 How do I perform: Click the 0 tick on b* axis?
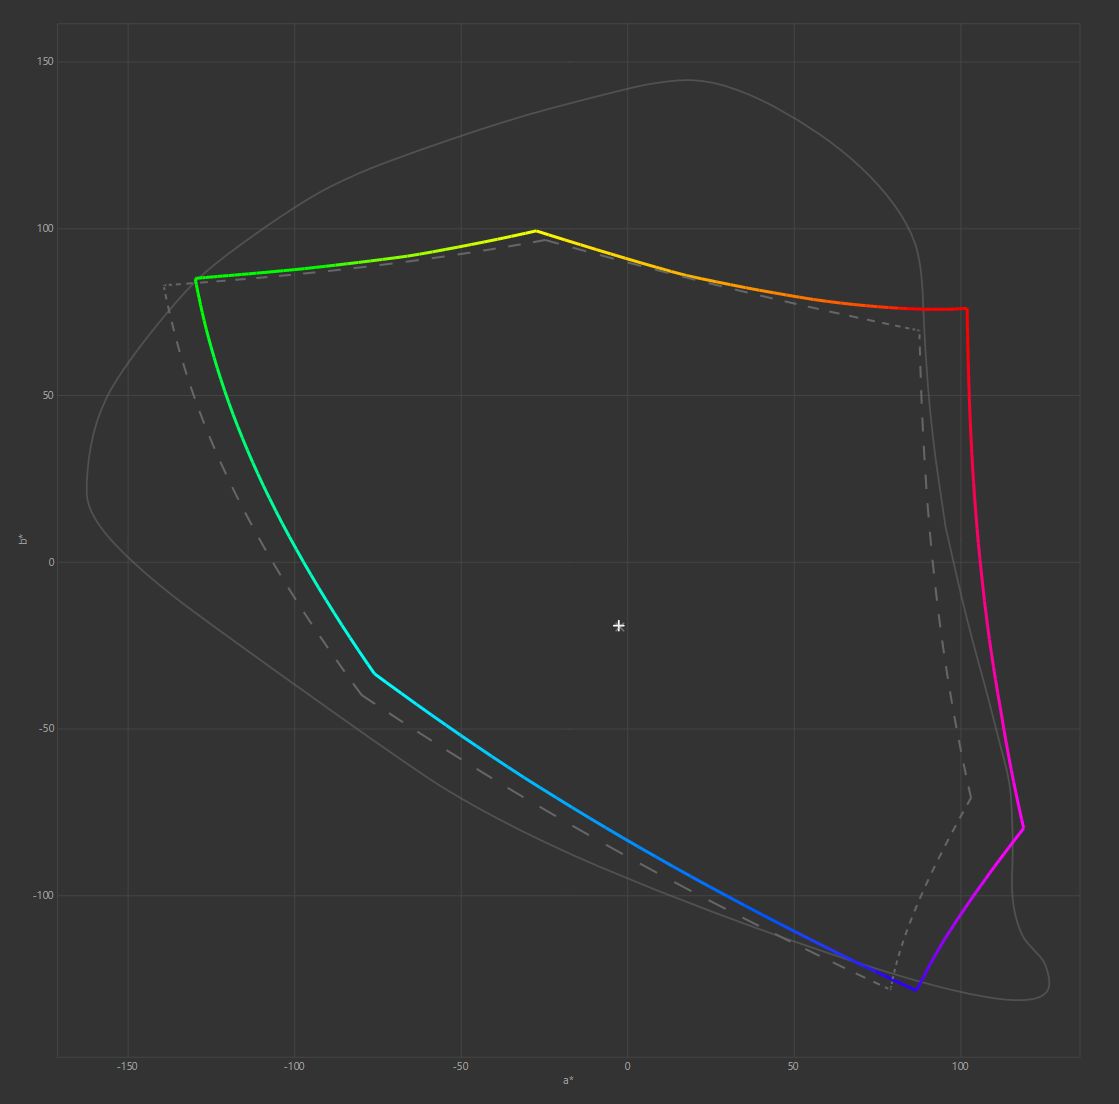[x=51, y=562]
